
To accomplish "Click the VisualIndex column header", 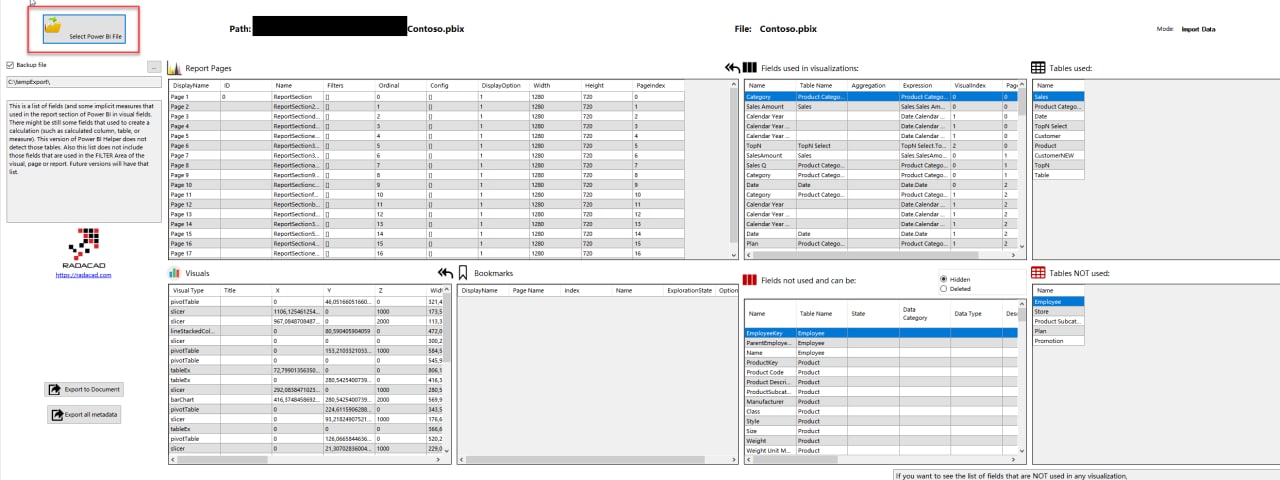I will (977, 86).
